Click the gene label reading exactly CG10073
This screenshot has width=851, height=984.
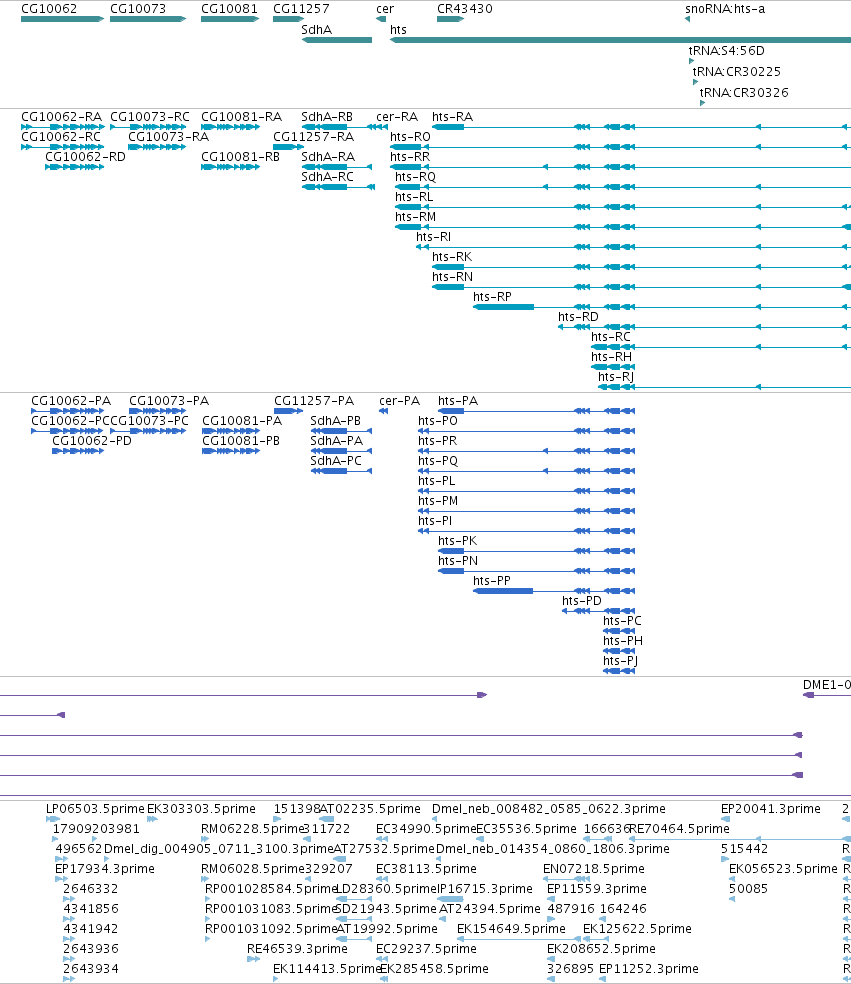click(x=138, y=9)
